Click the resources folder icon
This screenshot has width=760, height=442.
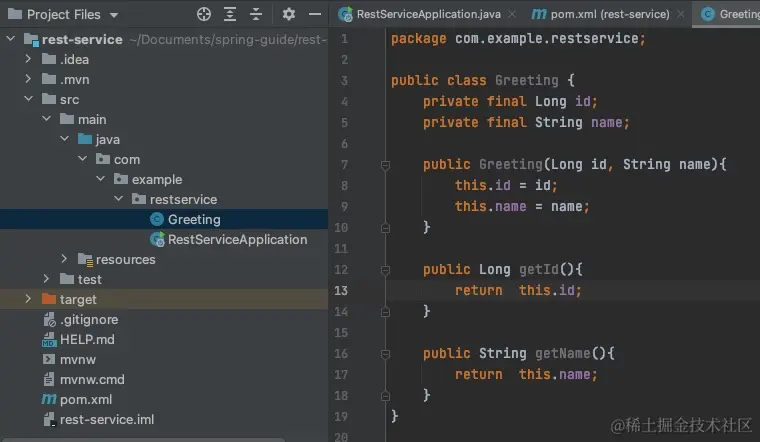click(x=85, y=260)
